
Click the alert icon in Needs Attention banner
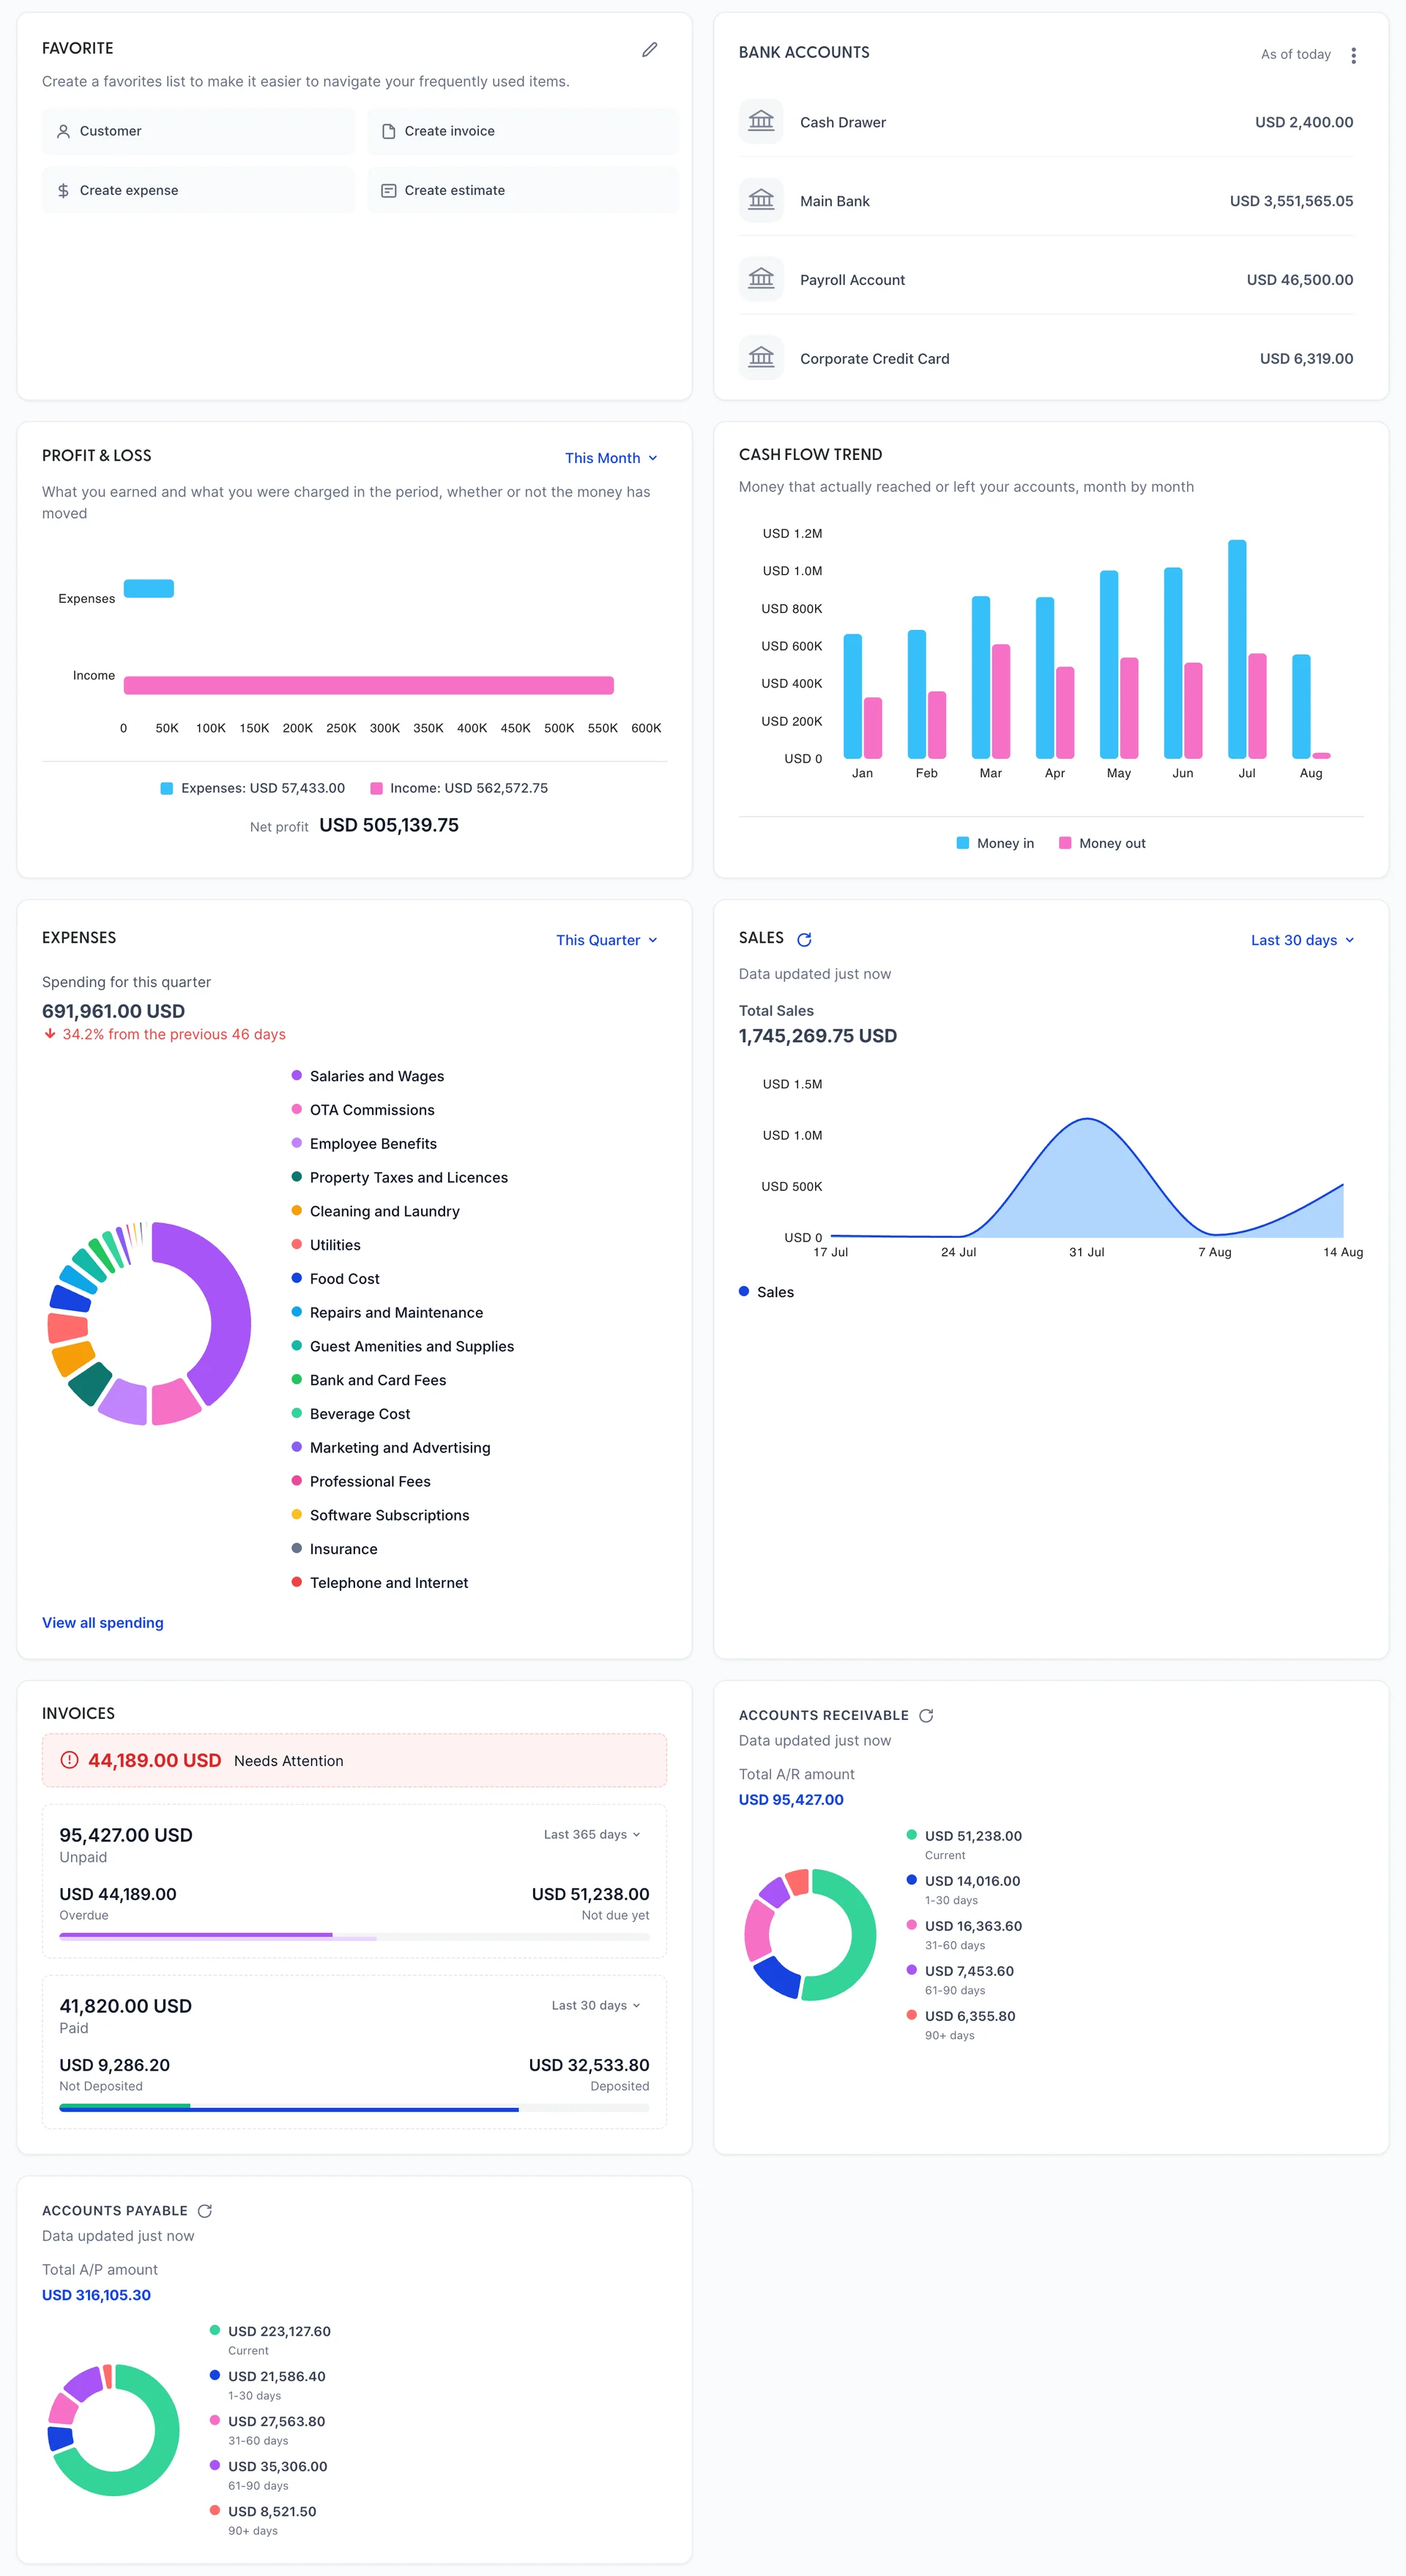click(69, 1760)
